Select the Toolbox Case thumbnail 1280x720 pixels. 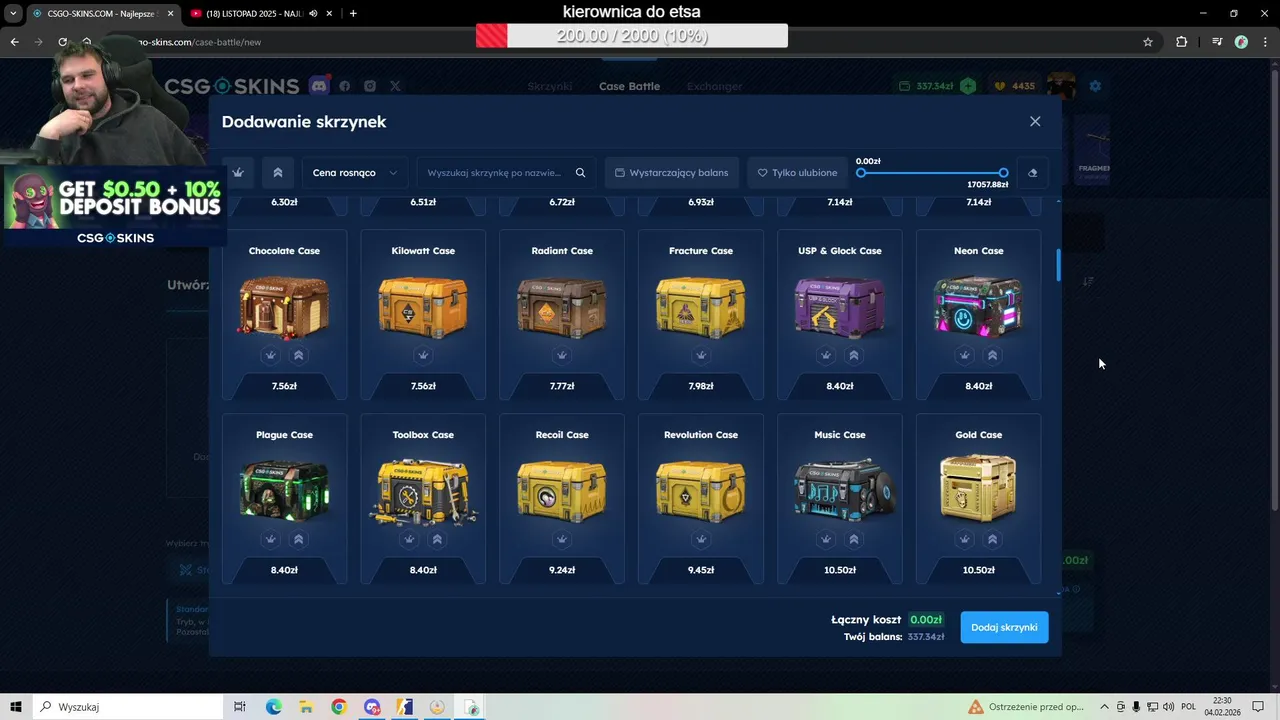point(423,491)
